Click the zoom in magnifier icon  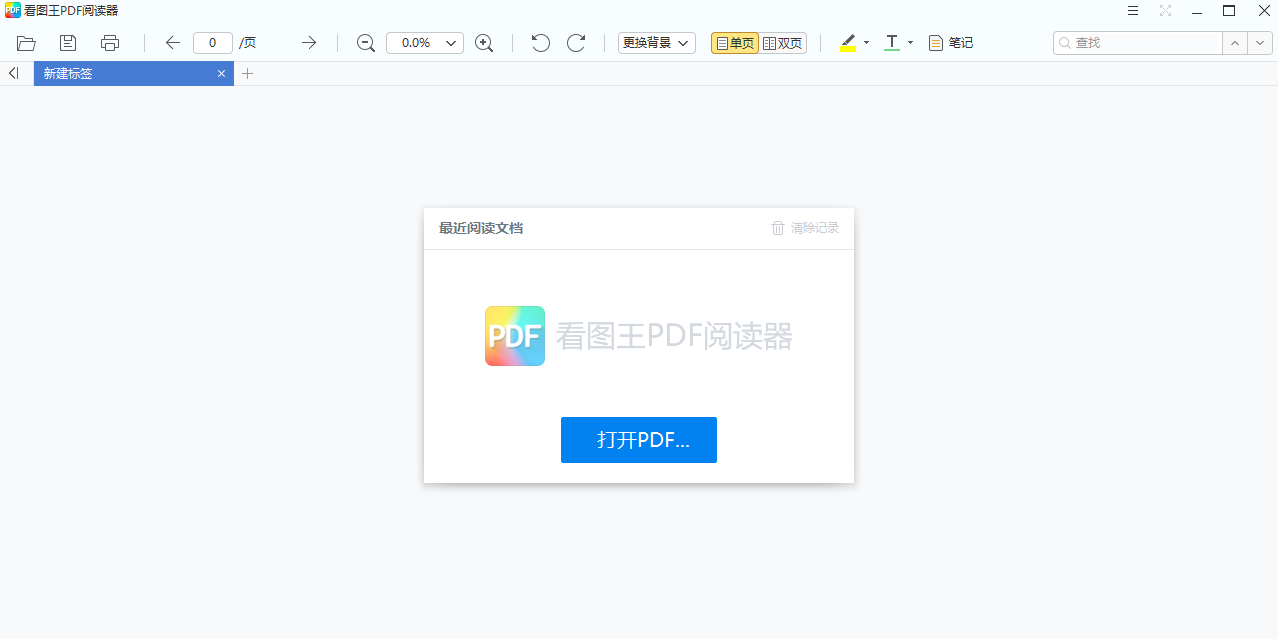484,43
